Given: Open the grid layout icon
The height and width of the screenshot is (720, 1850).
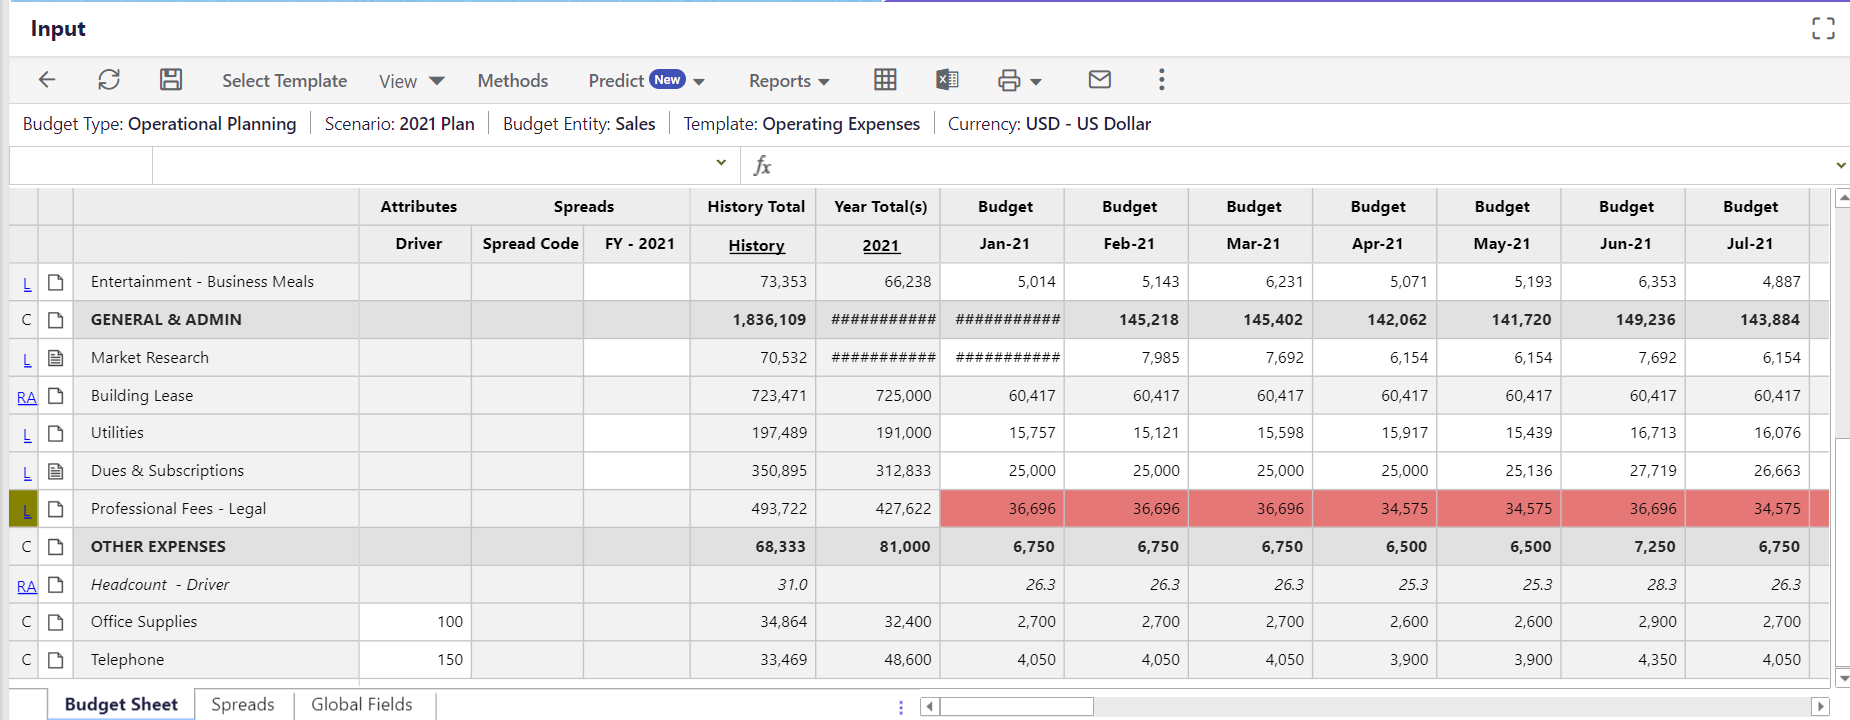Looking at the screenshot, I should [x=885, y=80].
